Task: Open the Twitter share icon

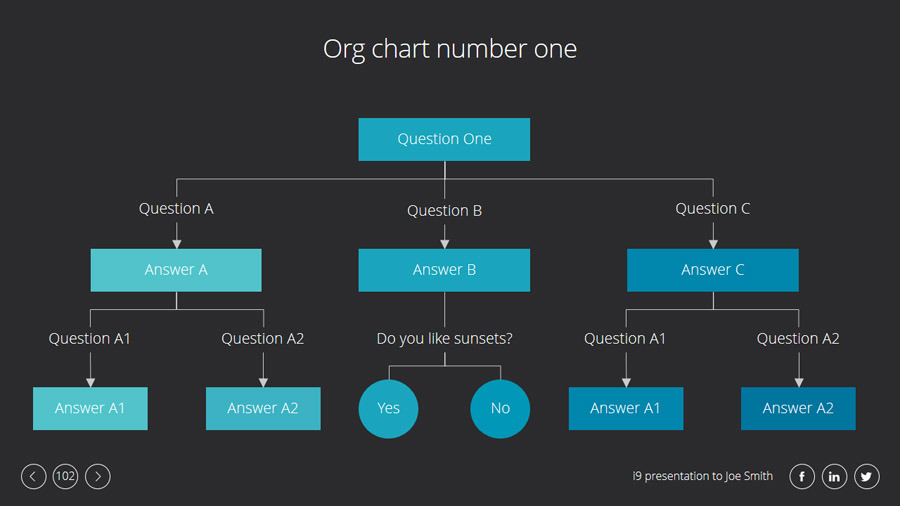Action: coord(867,476)
